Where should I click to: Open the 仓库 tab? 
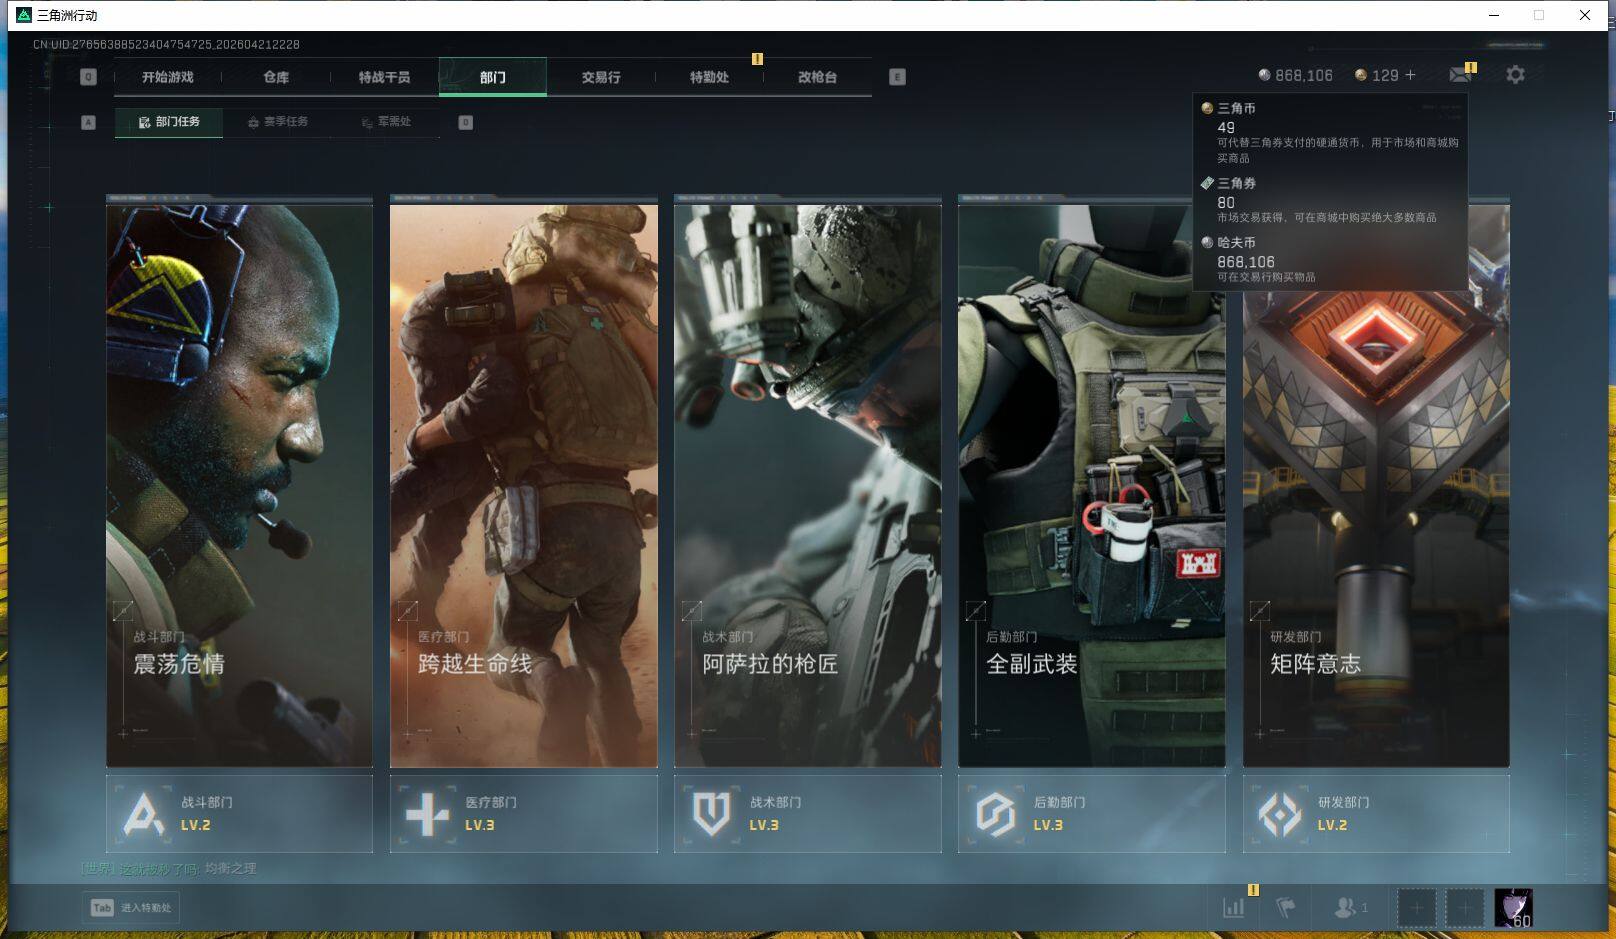276,77
